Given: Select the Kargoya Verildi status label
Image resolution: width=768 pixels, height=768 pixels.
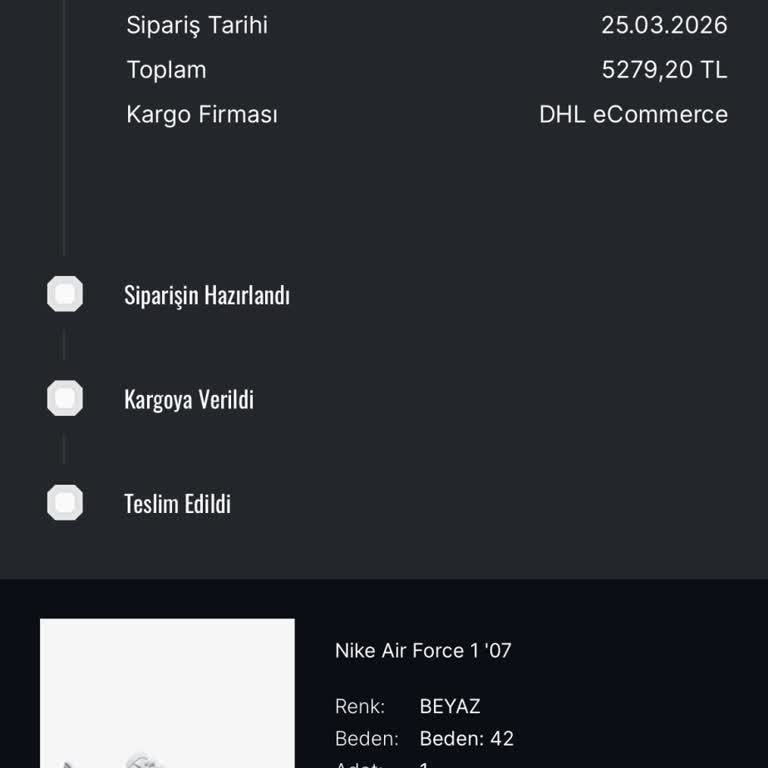Looking at the screenshot, I should tap(189, 399).
